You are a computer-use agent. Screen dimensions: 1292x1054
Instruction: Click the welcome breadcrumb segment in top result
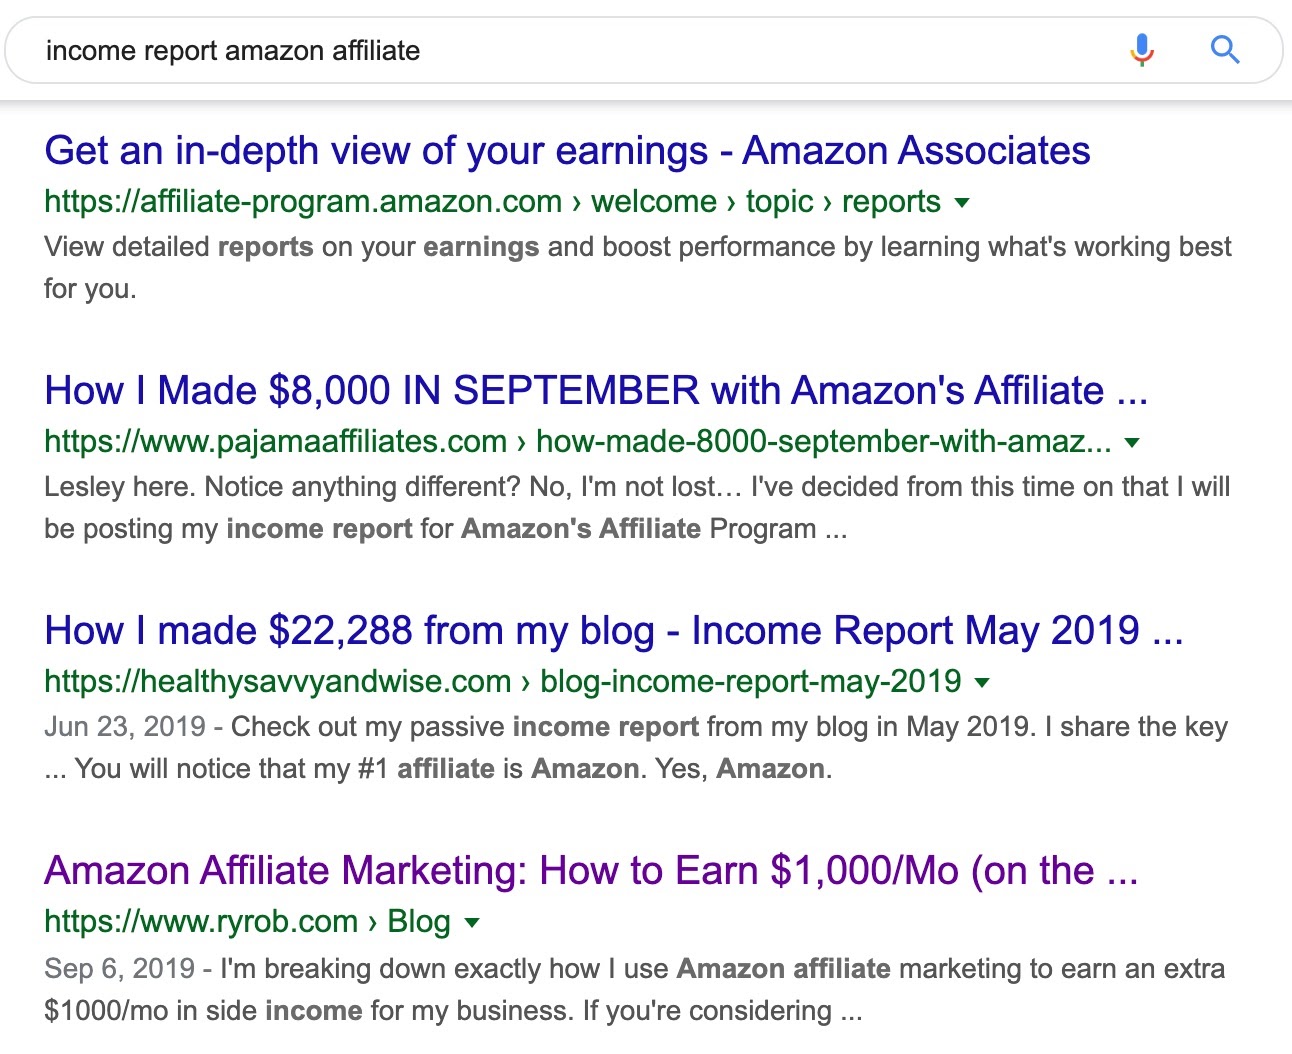click(652, 201)
